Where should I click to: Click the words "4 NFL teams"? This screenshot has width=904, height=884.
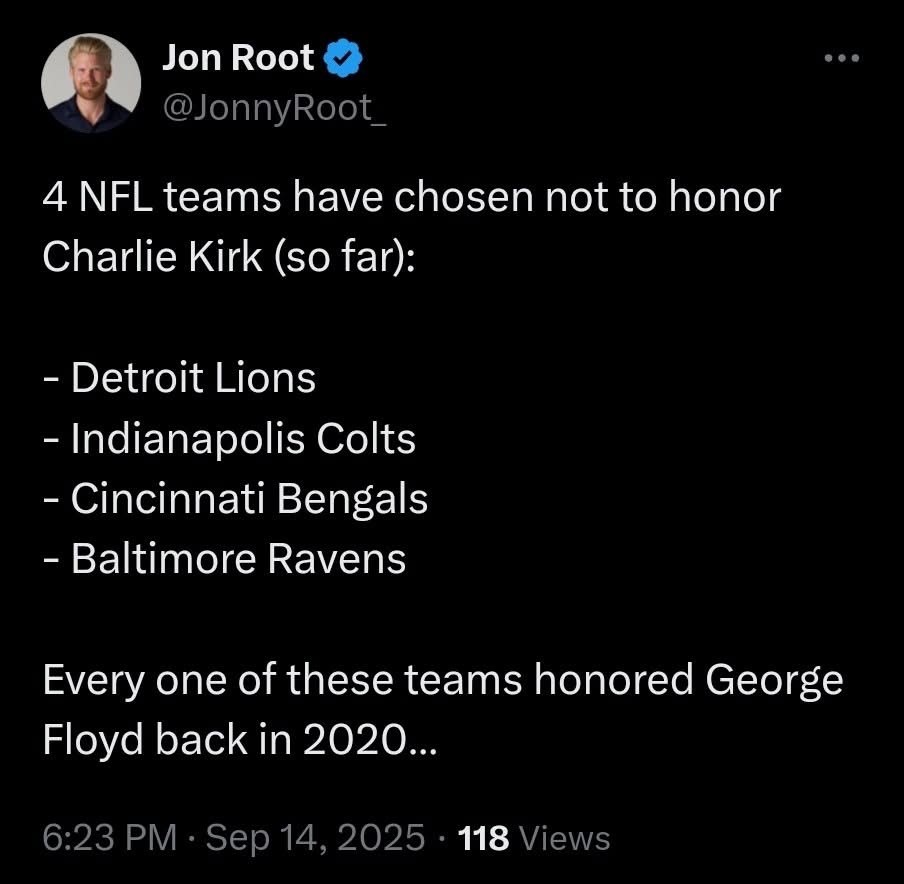147,197
